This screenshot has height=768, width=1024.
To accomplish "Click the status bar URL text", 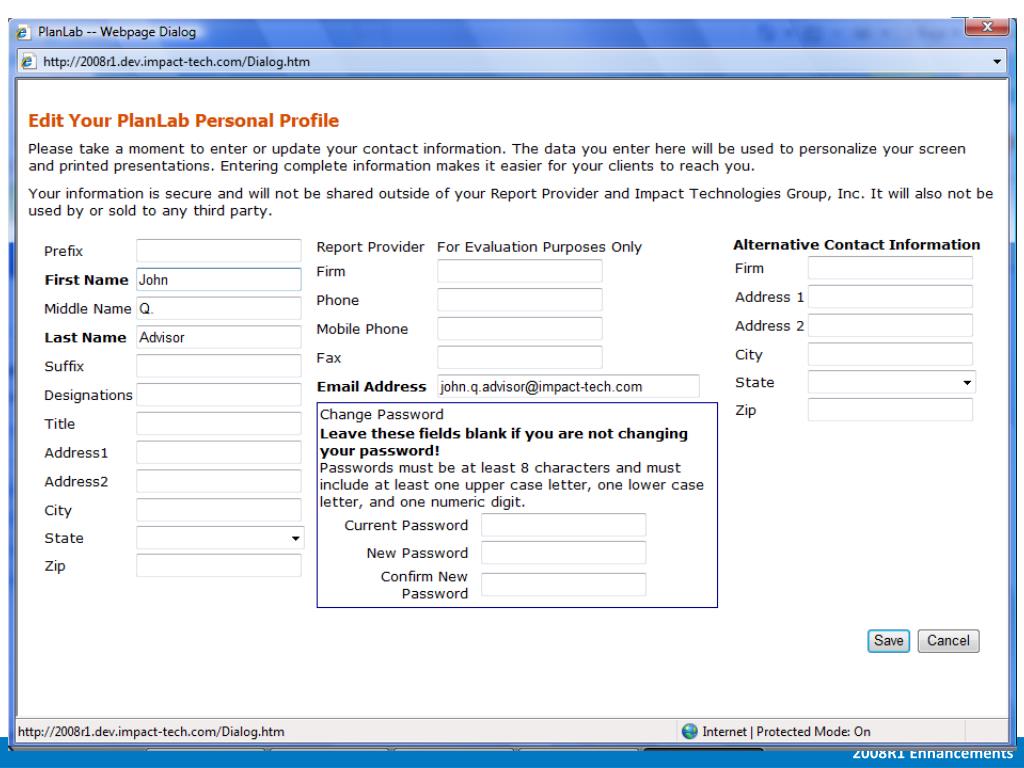I will [x=151, y=731].
